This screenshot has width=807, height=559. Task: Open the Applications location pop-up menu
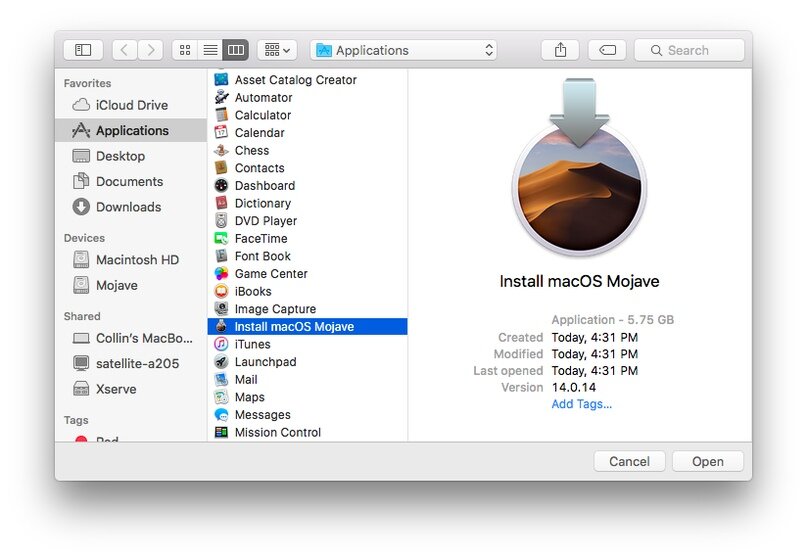pyautogui.click(x=404, y=50)
